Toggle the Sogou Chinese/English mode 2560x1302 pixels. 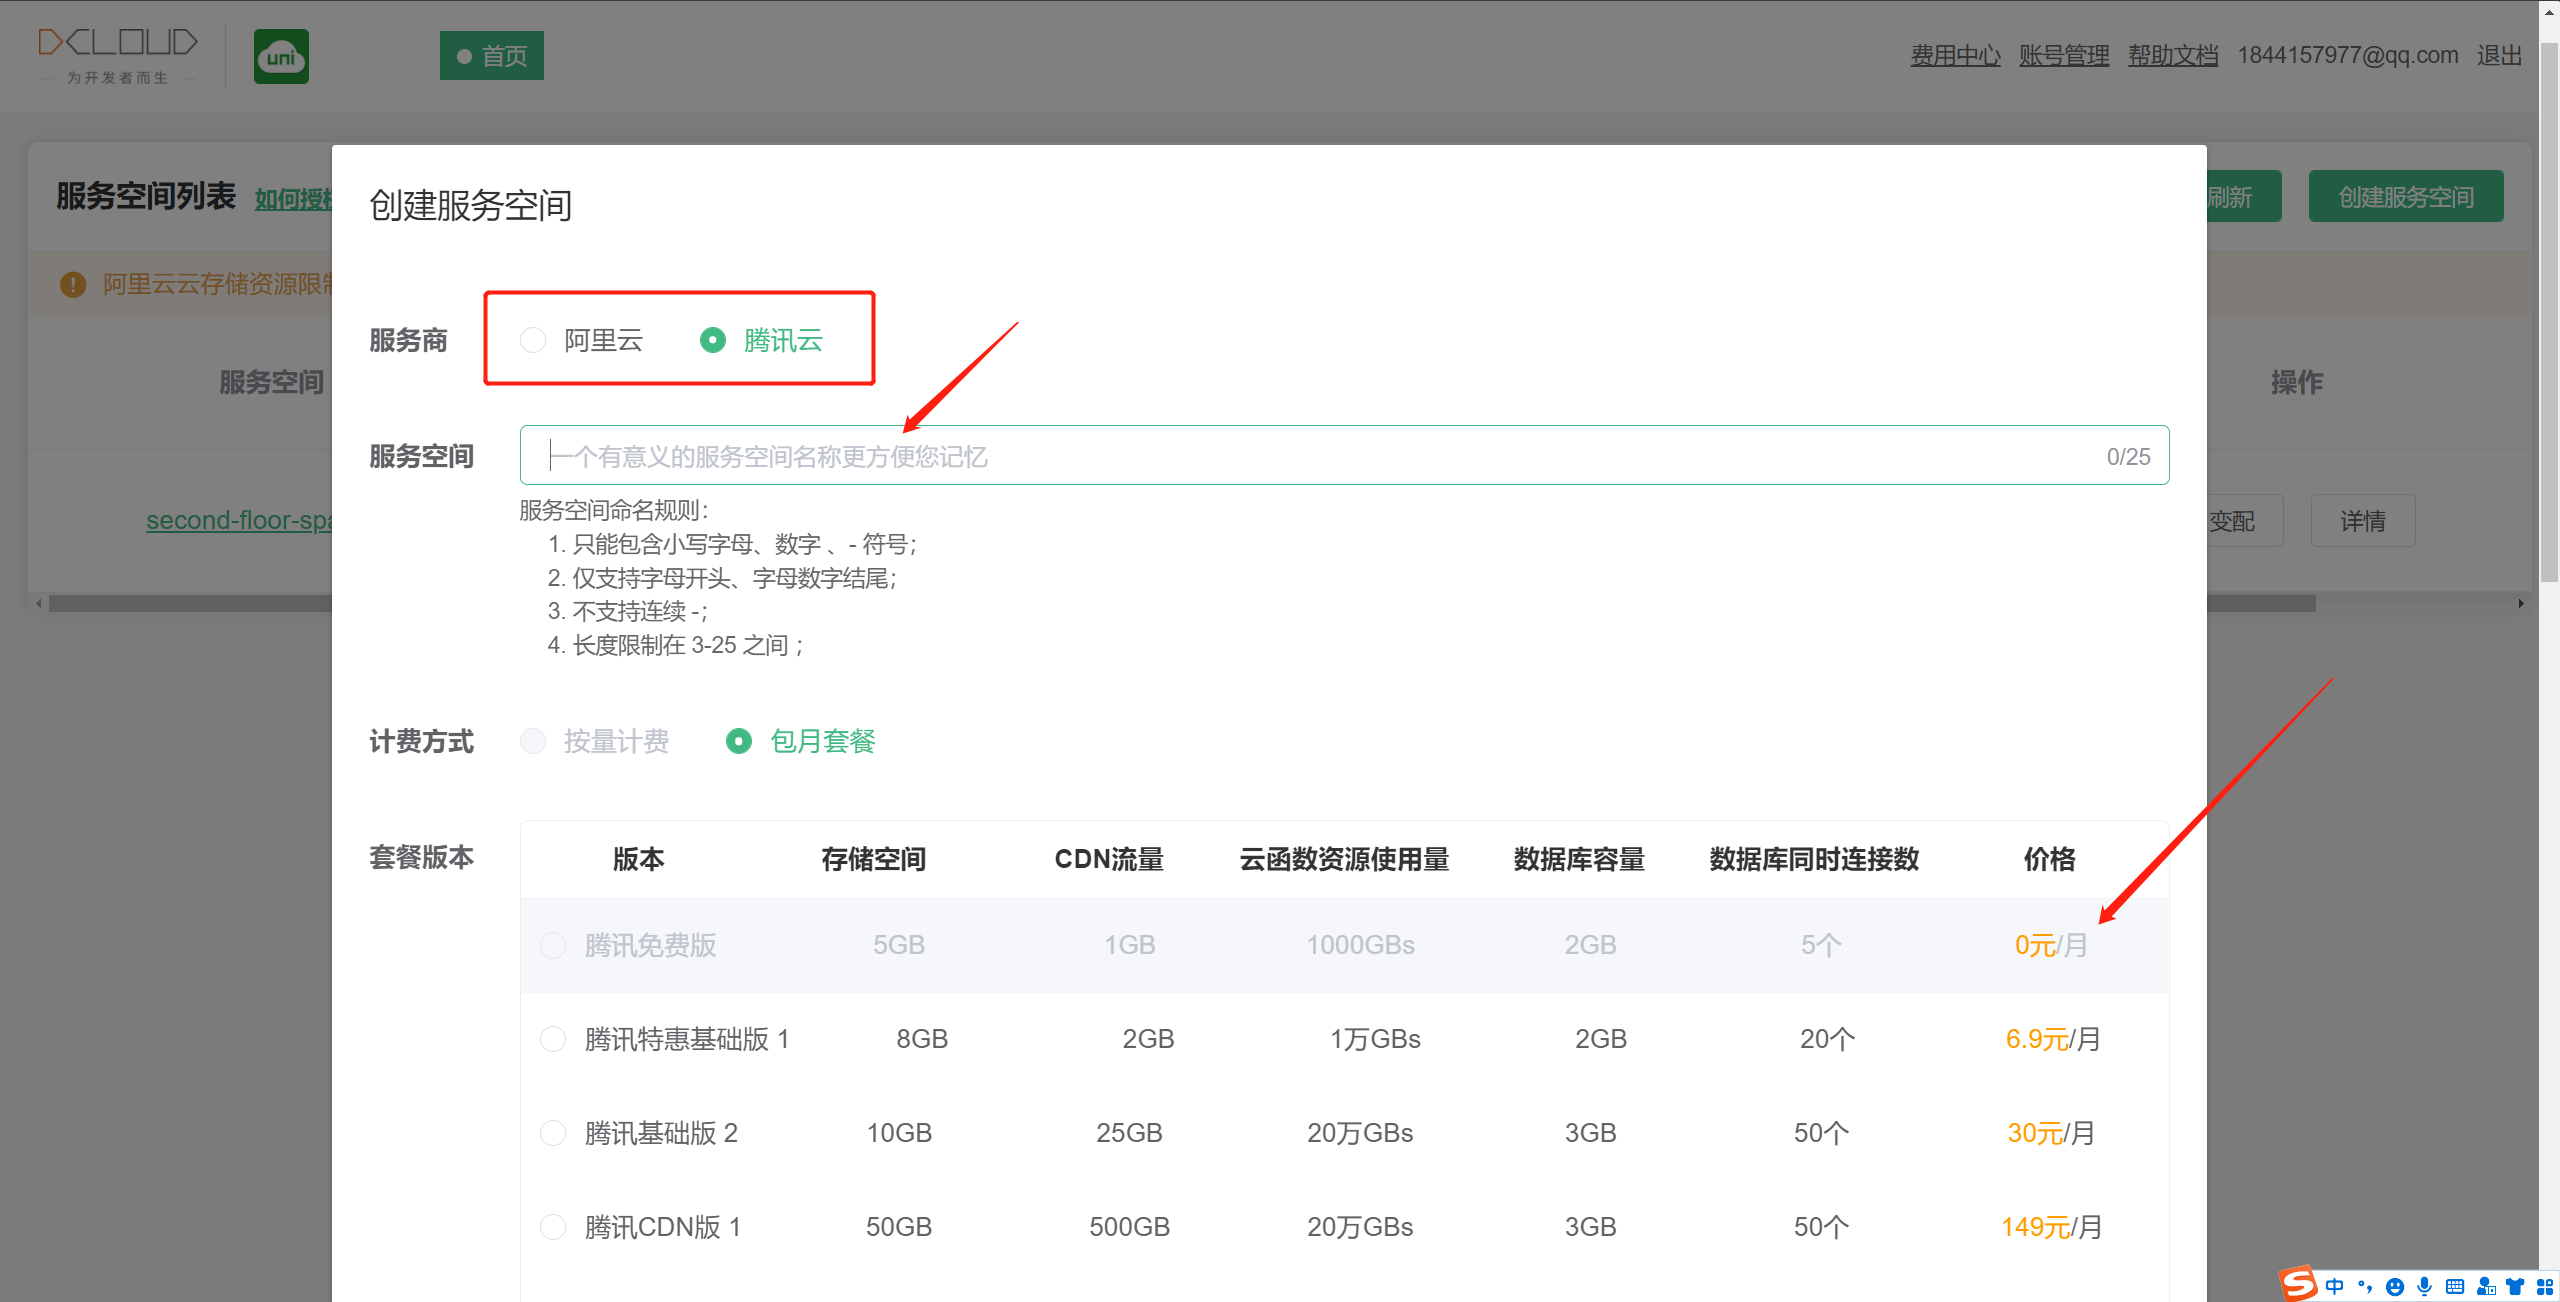point(2334,1287)
